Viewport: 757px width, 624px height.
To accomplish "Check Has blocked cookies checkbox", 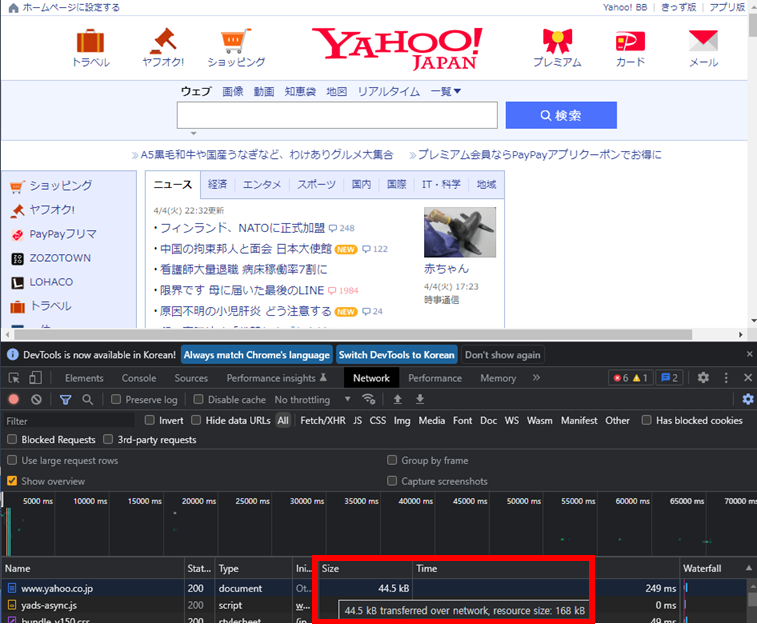I will (646, 420).
